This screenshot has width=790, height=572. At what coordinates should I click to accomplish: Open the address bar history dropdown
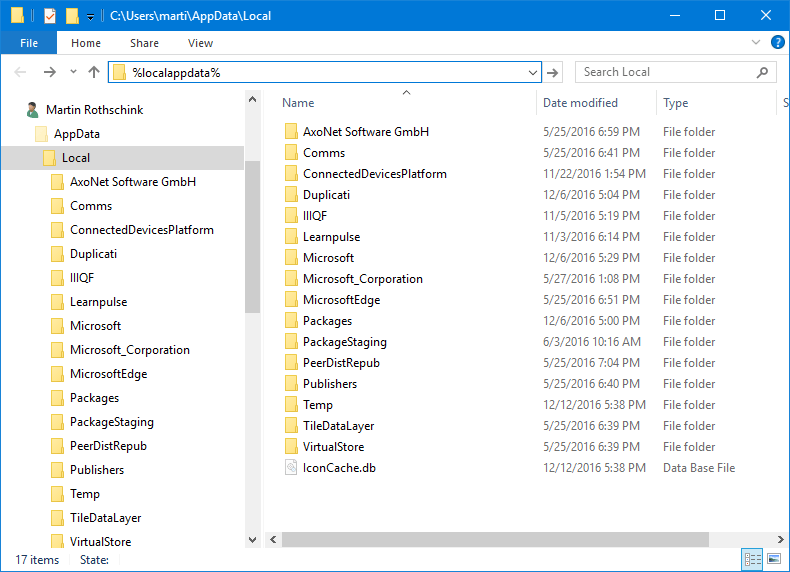click(x=533, y=73)
